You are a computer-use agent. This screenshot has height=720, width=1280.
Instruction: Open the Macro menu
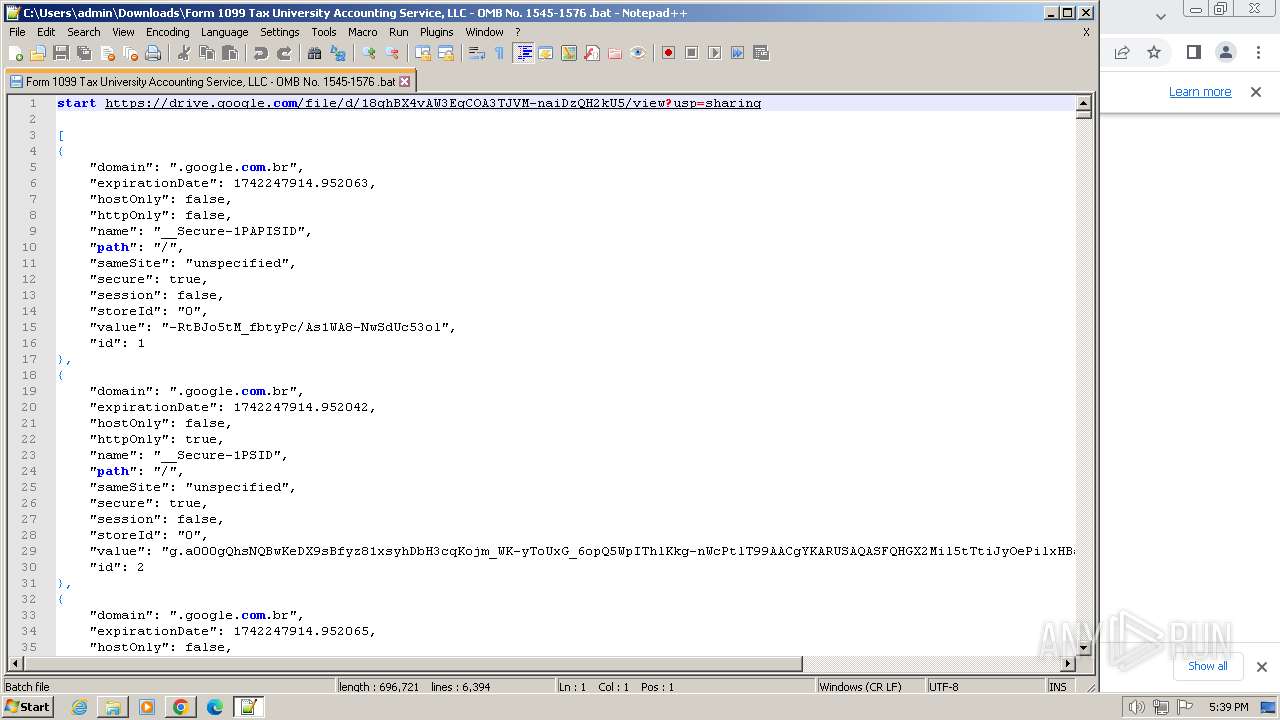[363, 32]
